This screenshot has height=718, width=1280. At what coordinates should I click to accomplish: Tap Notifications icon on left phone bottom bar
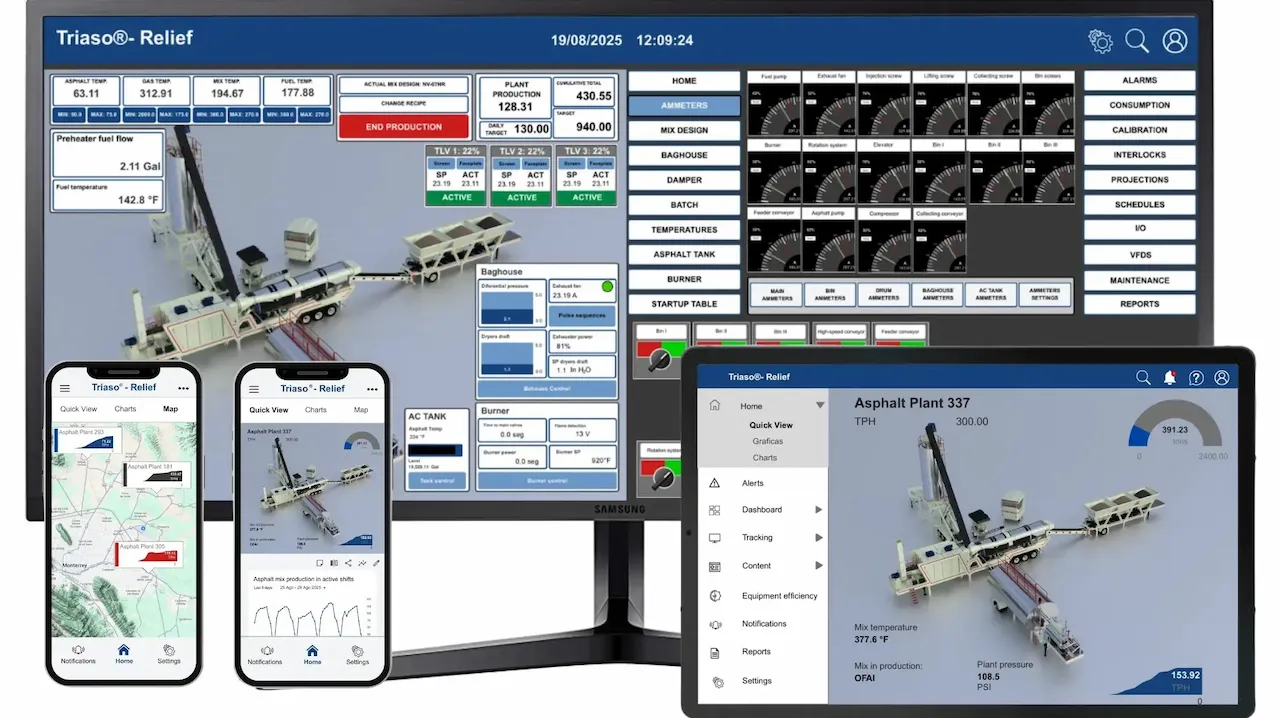click(78, 649)
